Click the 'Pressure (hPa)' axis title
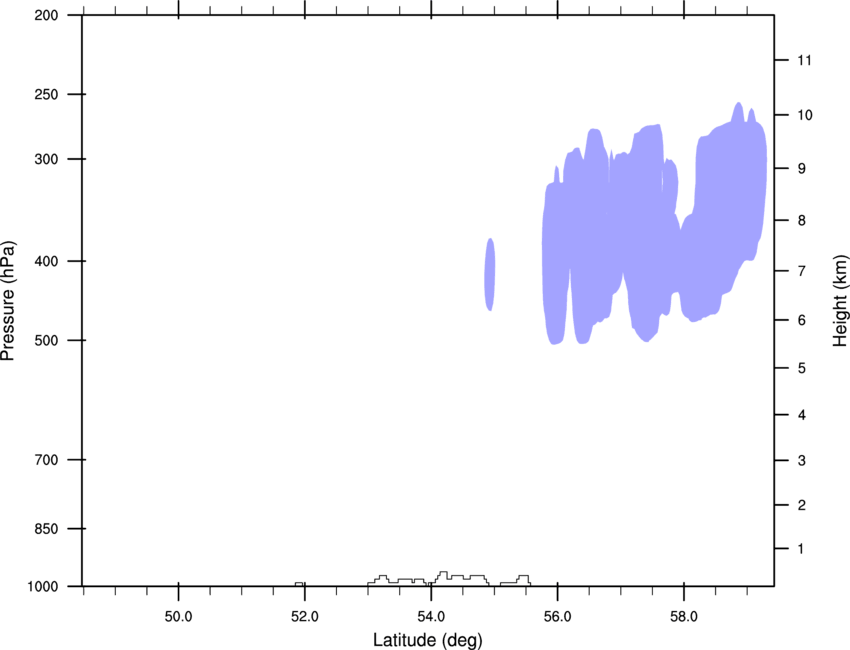The width and height of the screenshot is (850, 650). 8,301
